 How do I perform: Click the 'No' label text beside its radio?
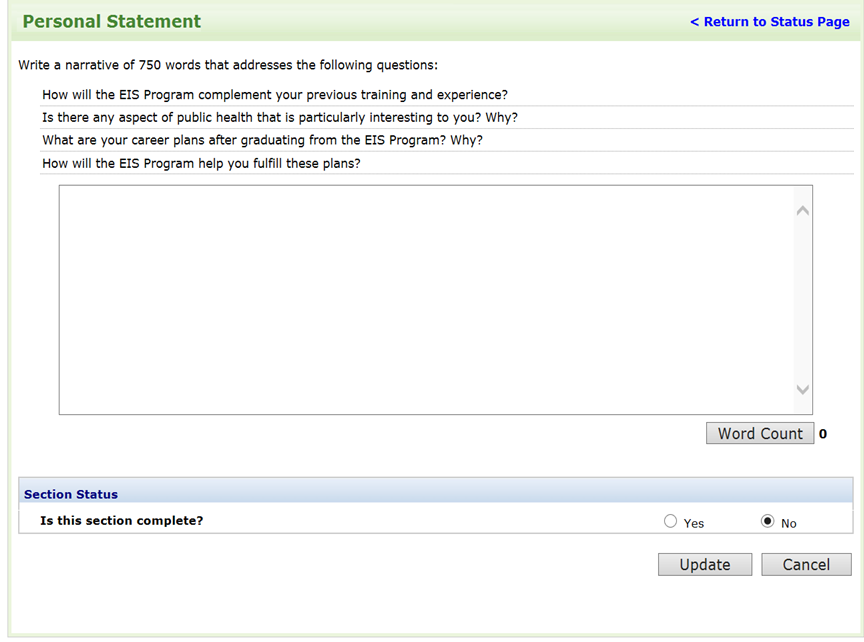[789, 523]
